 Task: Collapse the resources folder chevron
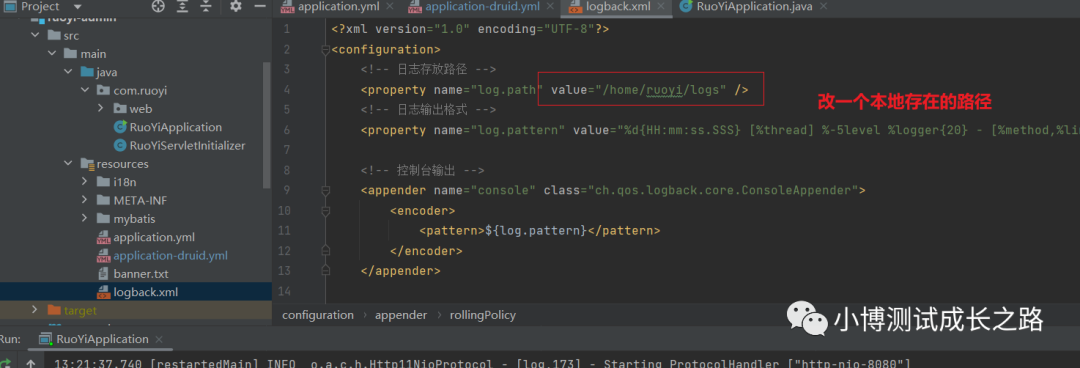(x=68, y=164)
